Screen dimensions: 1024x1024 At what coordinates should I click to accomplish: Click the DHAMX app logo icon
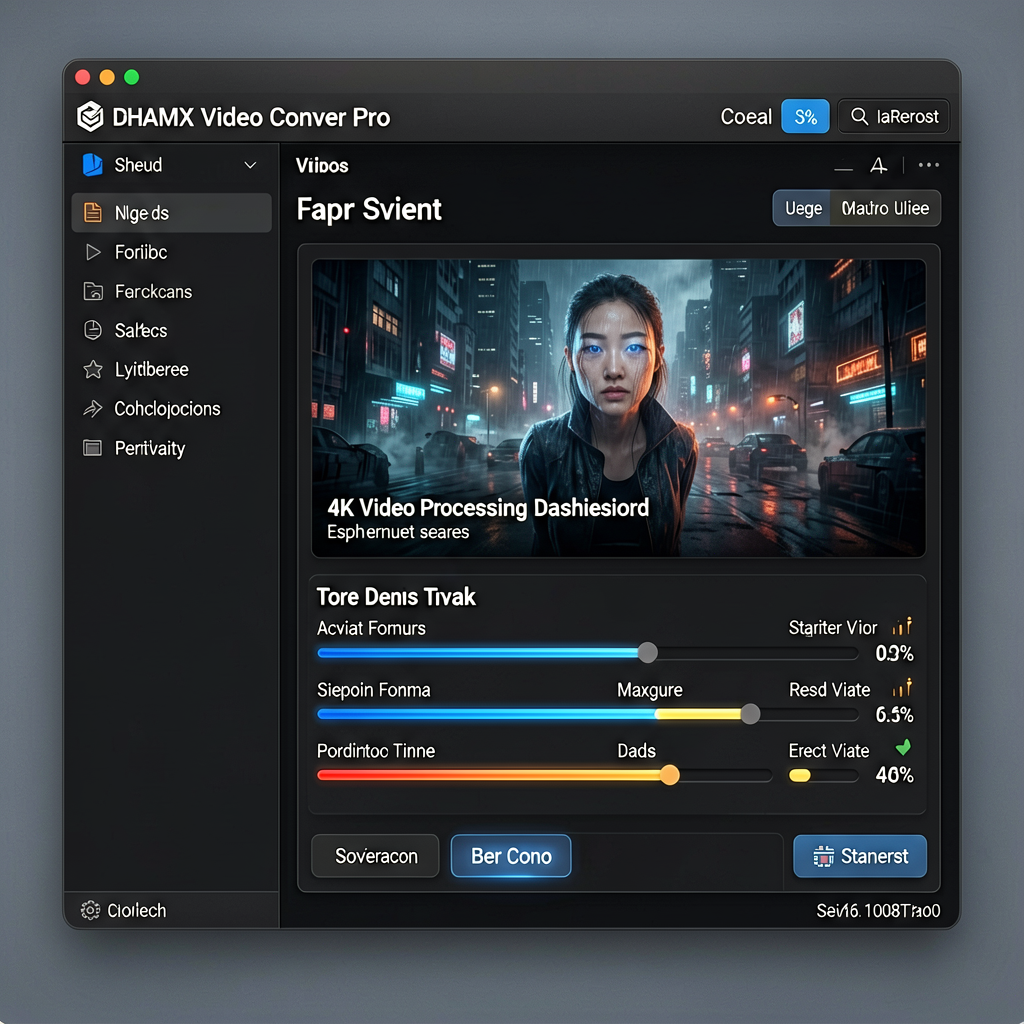pos(90,117)
